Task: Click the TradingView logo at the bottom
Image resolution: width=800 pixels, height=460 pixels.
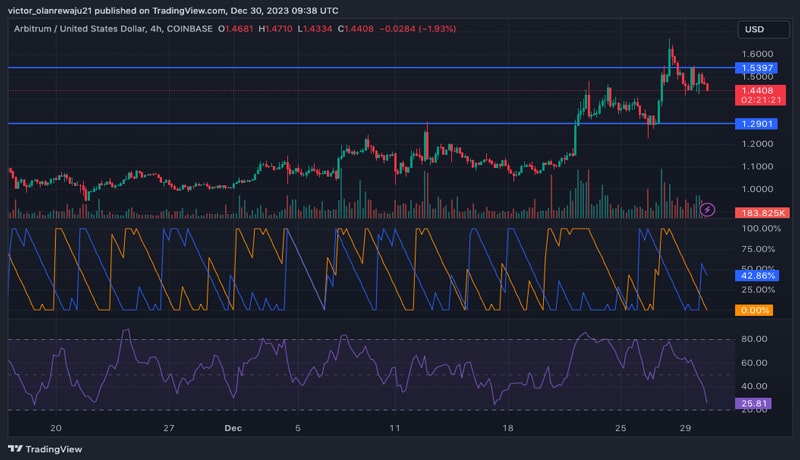Action: 45,449
